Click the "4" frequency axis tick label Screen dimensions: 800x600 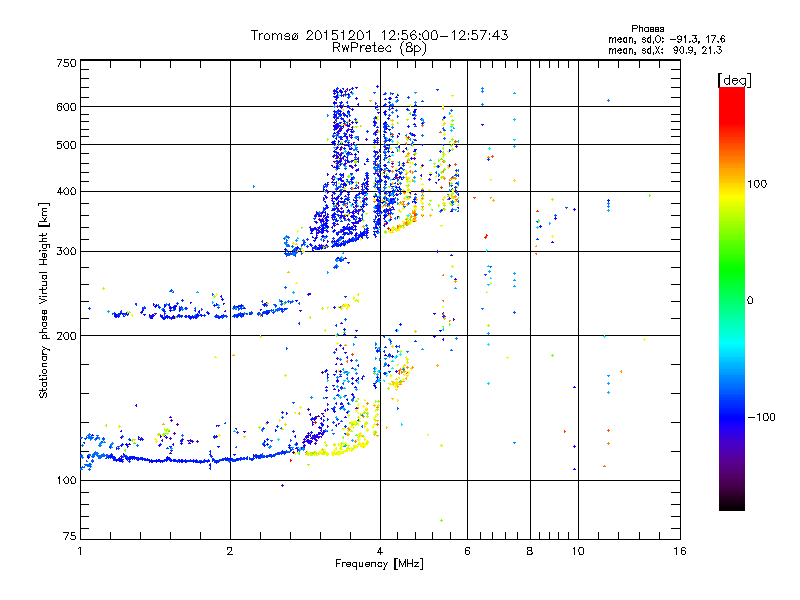pos(380,551)
